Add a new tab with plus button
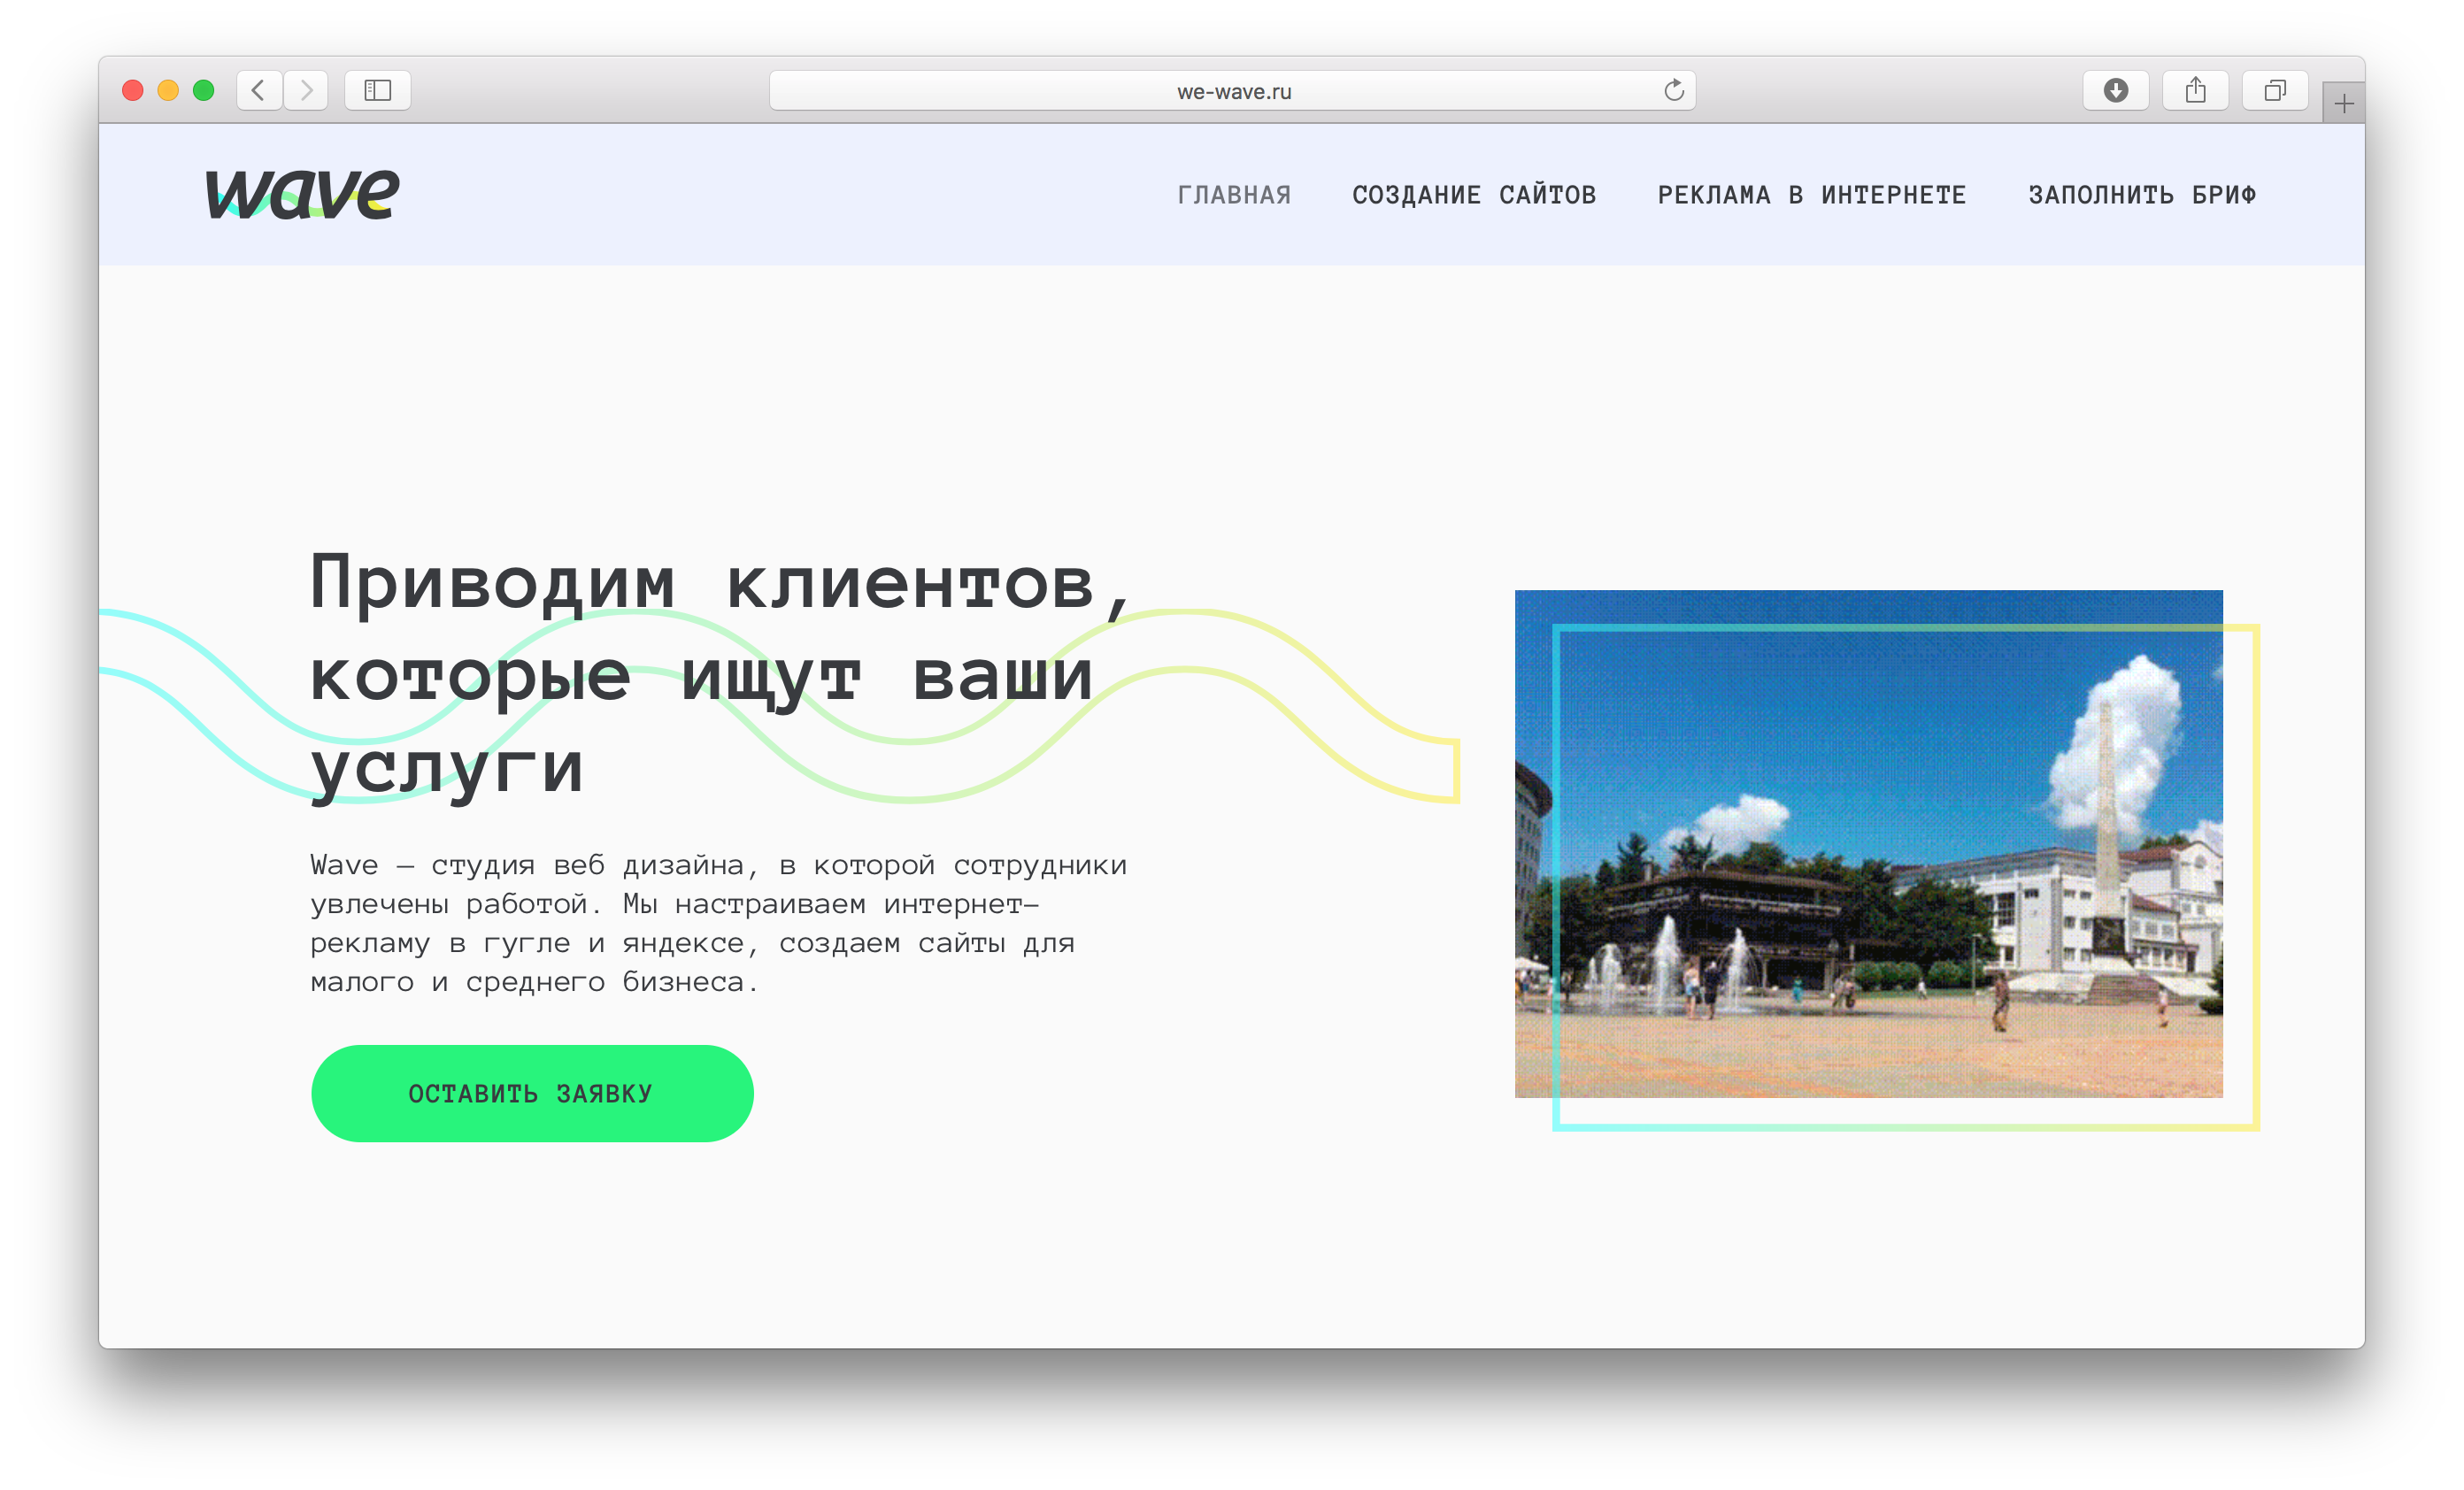 2343,103
